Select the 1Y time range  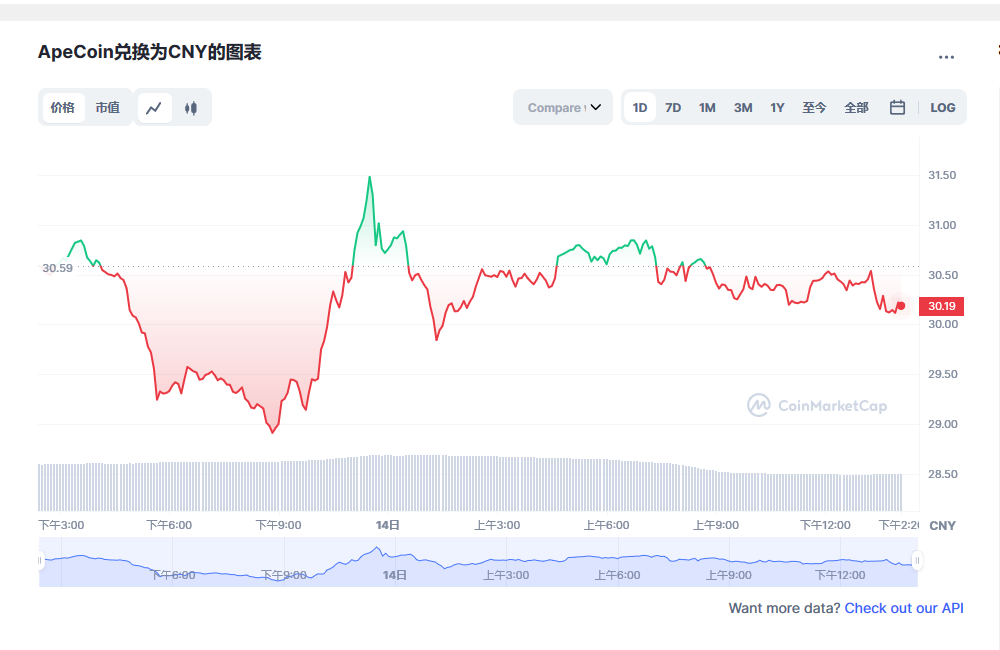pos(777,108)
